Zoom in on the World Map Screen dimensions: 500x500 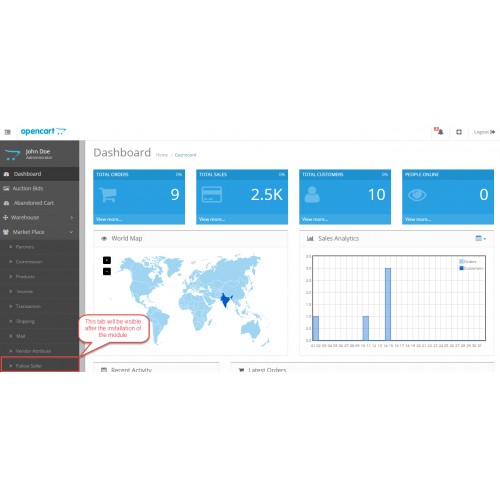[x=107, y=260]
